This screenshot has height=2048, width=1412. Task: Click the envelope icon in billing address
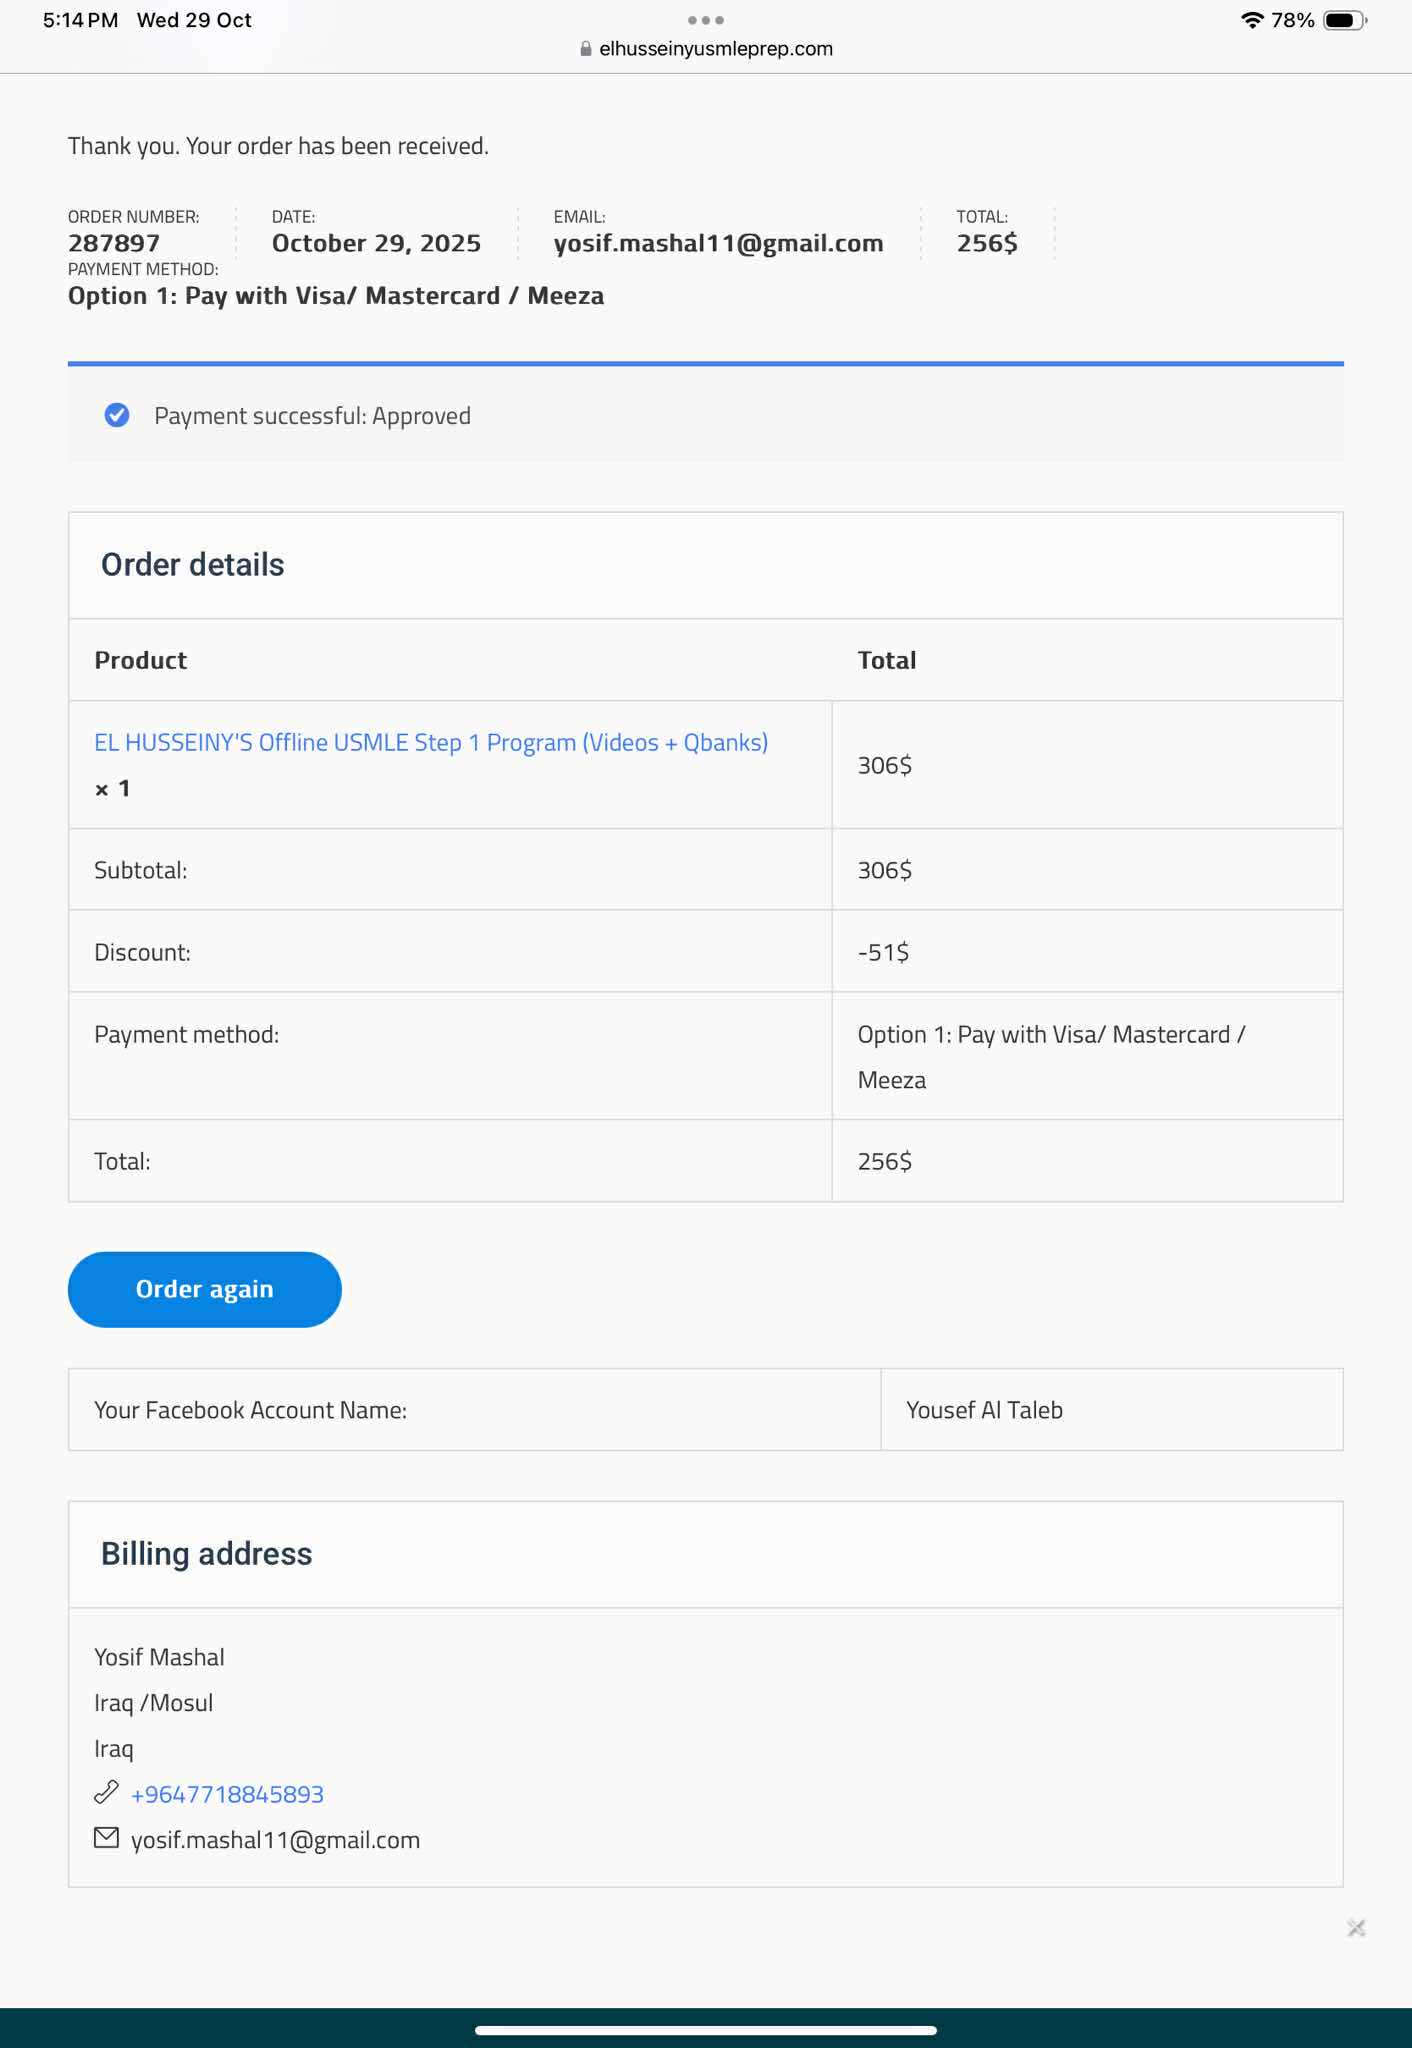(106, 1838)
